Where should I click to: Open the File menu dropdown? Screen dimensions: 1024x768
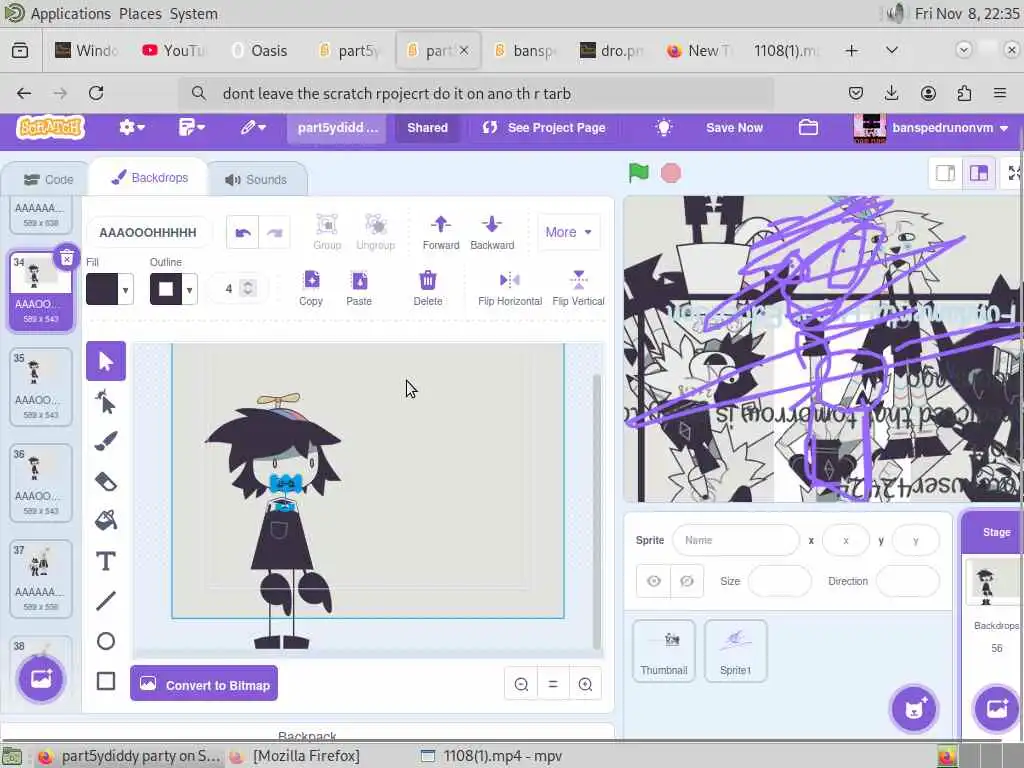coord(191,127)
